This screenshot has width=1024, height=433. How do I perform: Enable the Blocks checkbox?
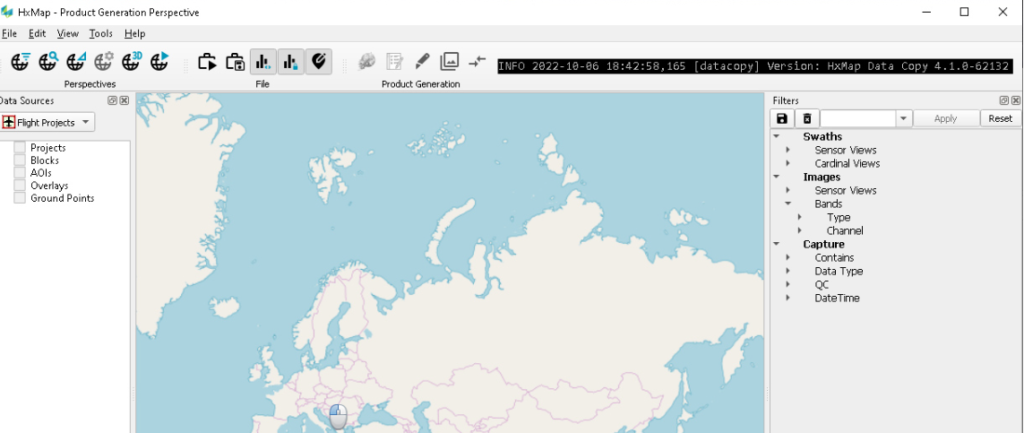click(20, 160)
